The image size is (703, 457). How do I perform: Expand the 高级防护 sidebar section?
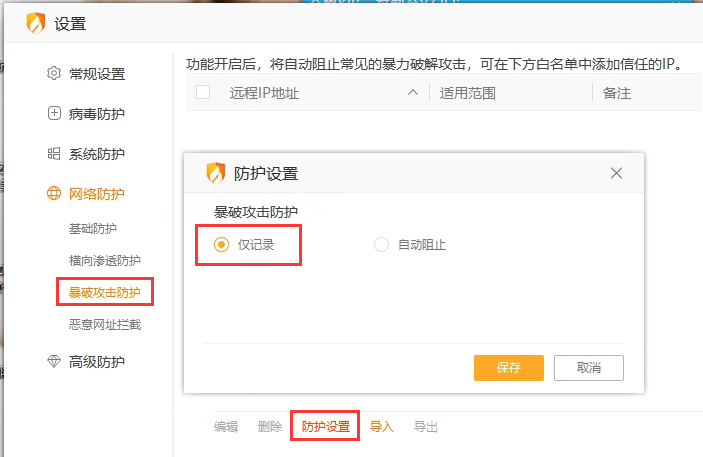click(x=97, y=362)
